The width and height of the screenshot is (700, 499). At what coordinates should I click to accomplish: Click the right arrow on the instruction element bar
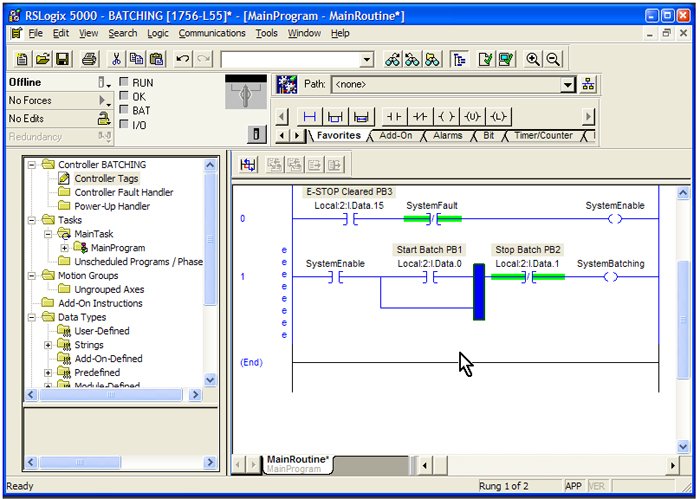click(588, 117)
